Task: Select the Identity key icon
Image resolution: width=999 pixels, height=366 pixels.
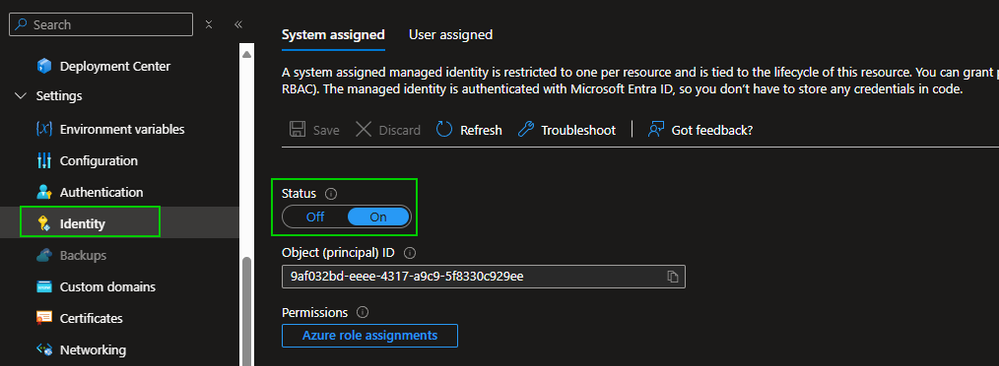Action: (x=44, y=224)
